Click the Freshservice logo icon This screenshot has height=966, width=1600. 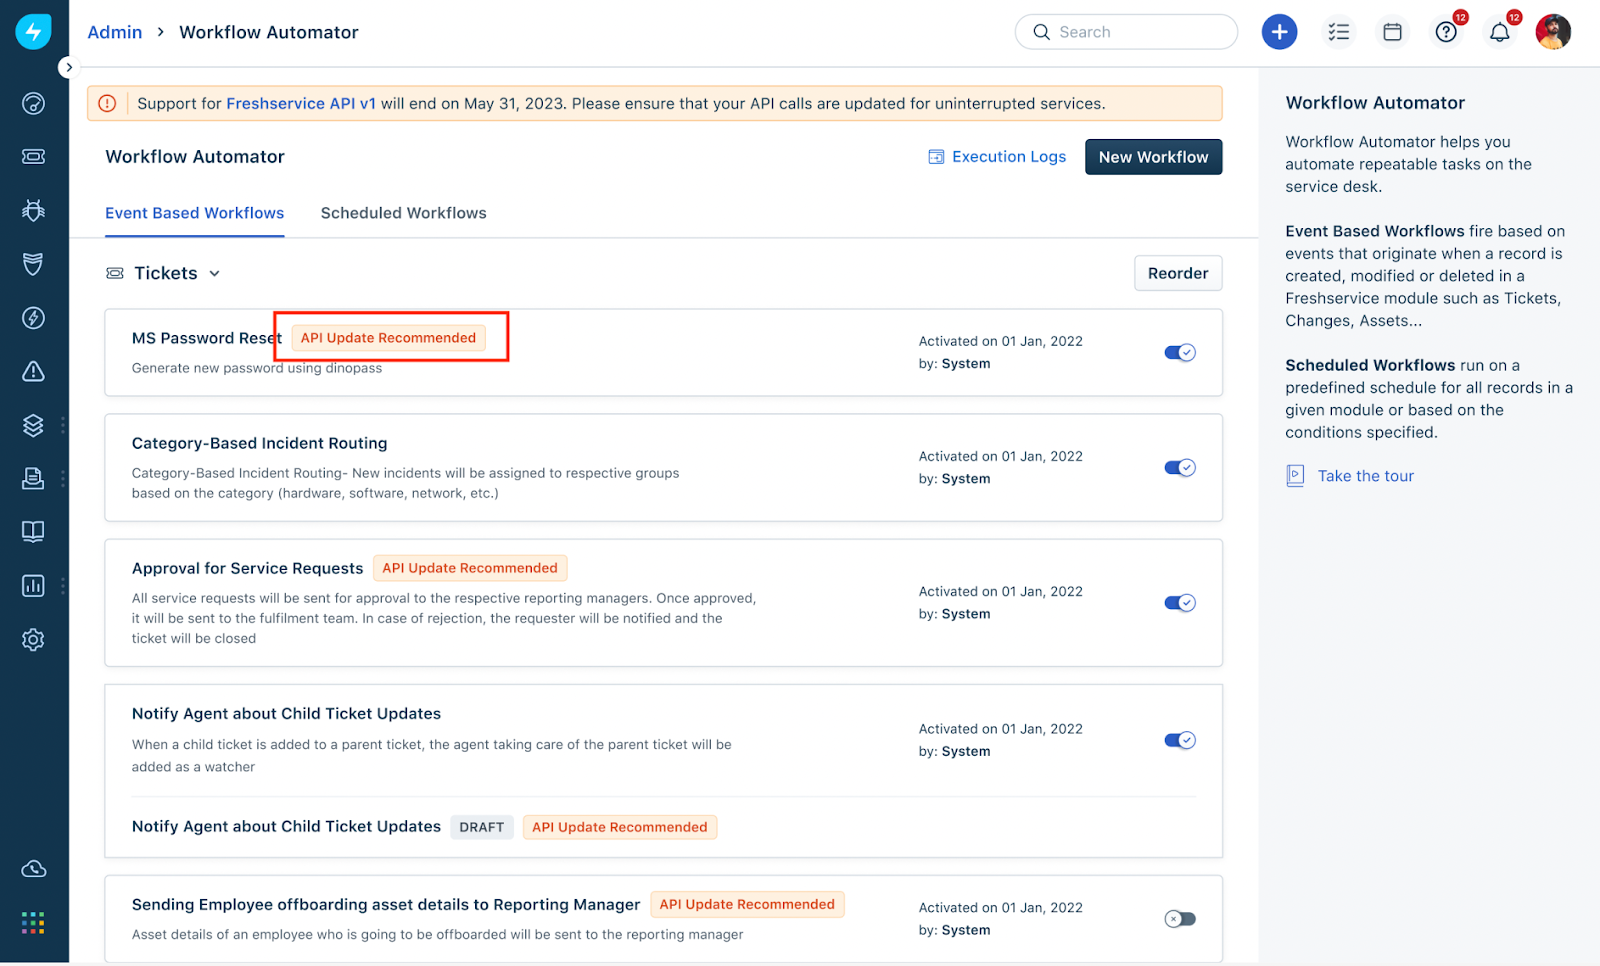tap(33, 32)
